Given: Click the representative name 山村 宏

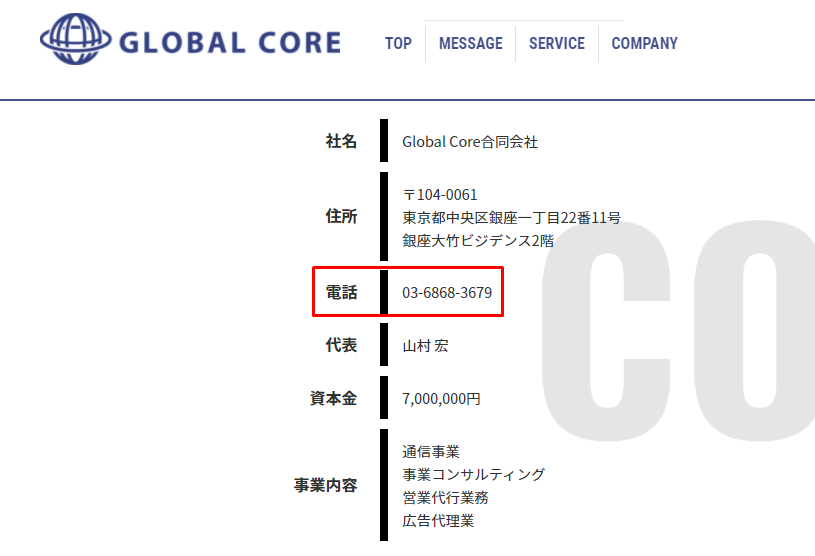Looking at the screenshot, I should 425,346.
